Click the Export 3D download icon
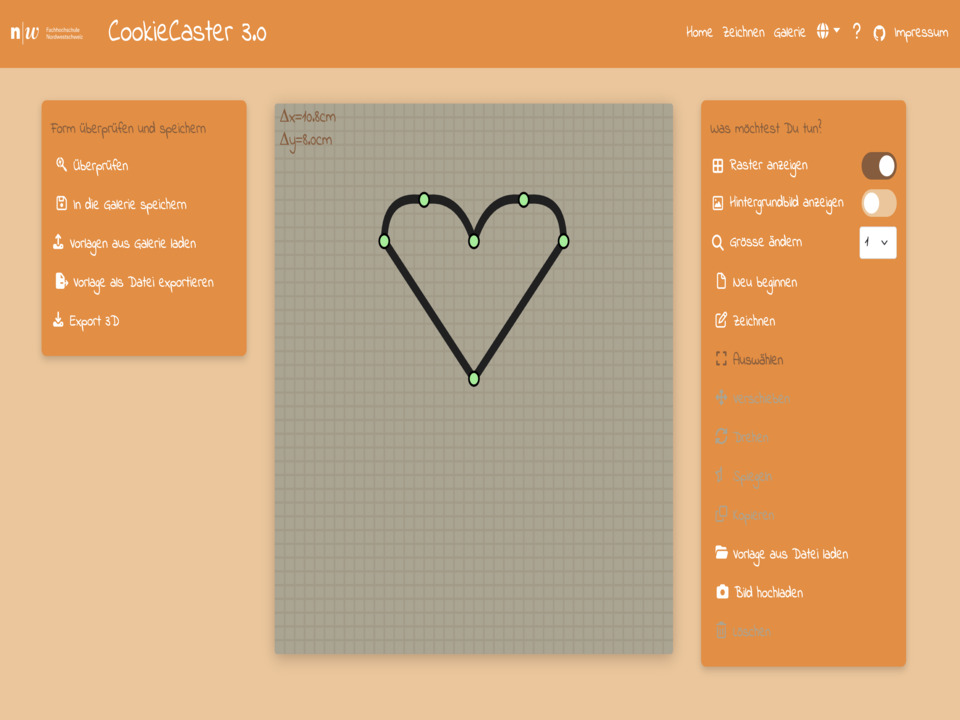This screenshot has width=960, height=720. [58, 320]
